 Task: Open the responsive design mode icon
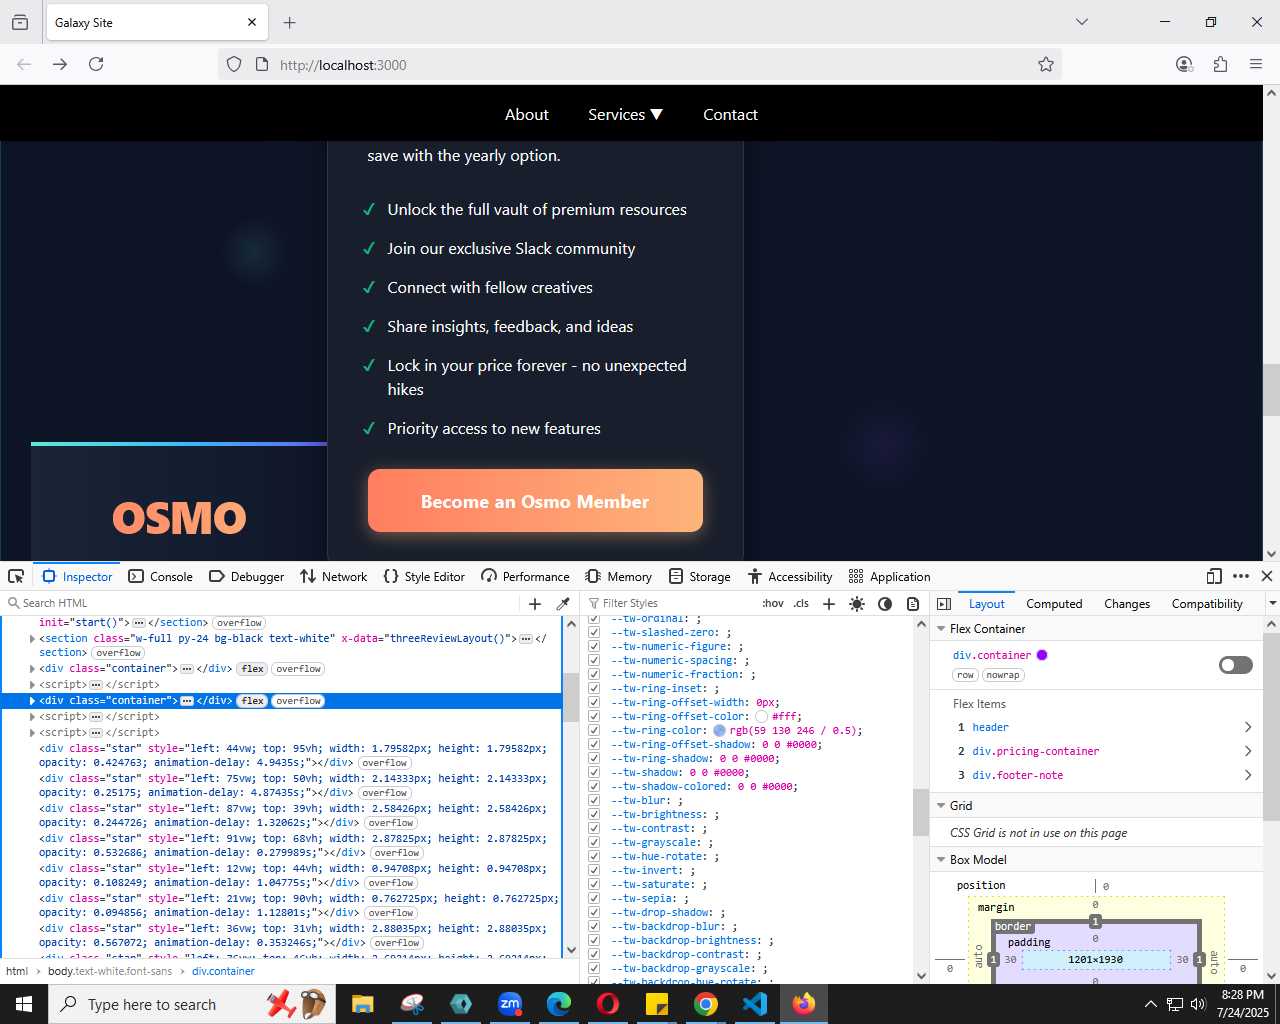click(1214, 576)
